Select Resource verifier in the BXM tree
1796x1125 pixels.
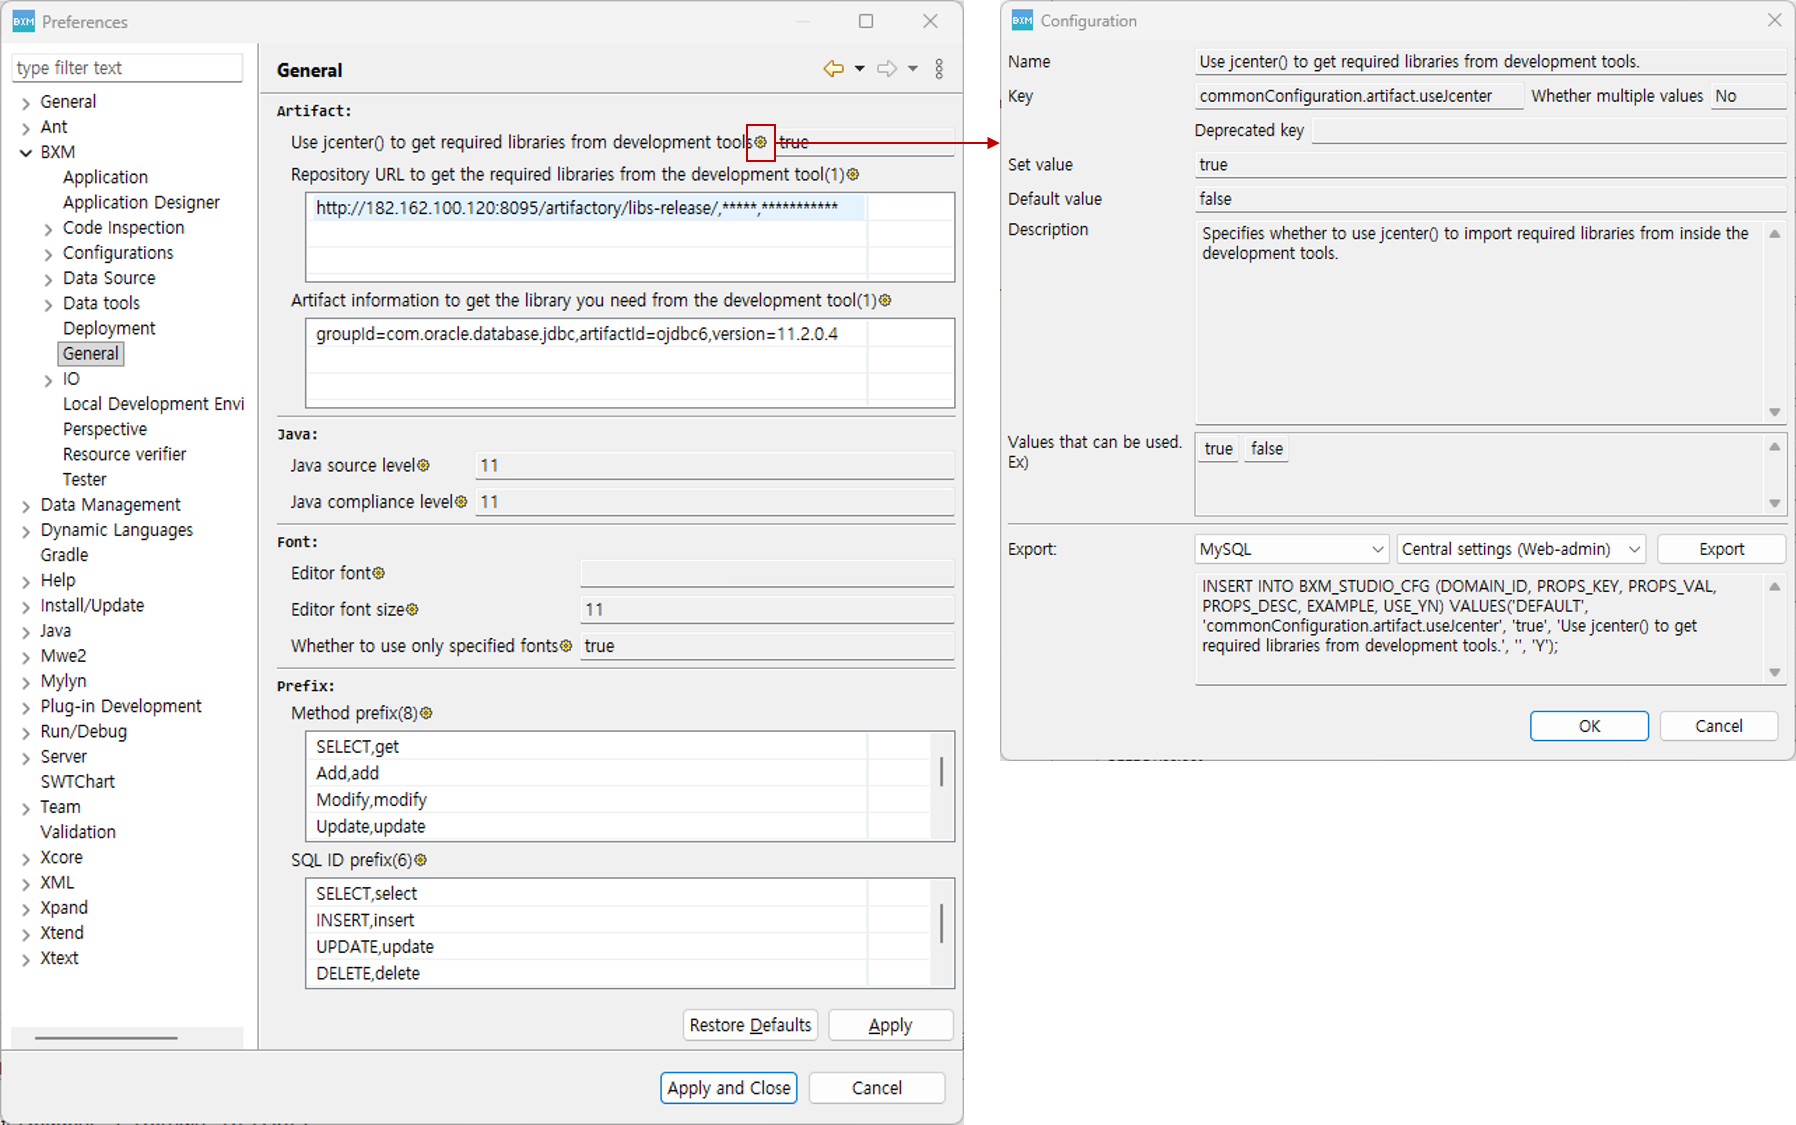point(124,454)
